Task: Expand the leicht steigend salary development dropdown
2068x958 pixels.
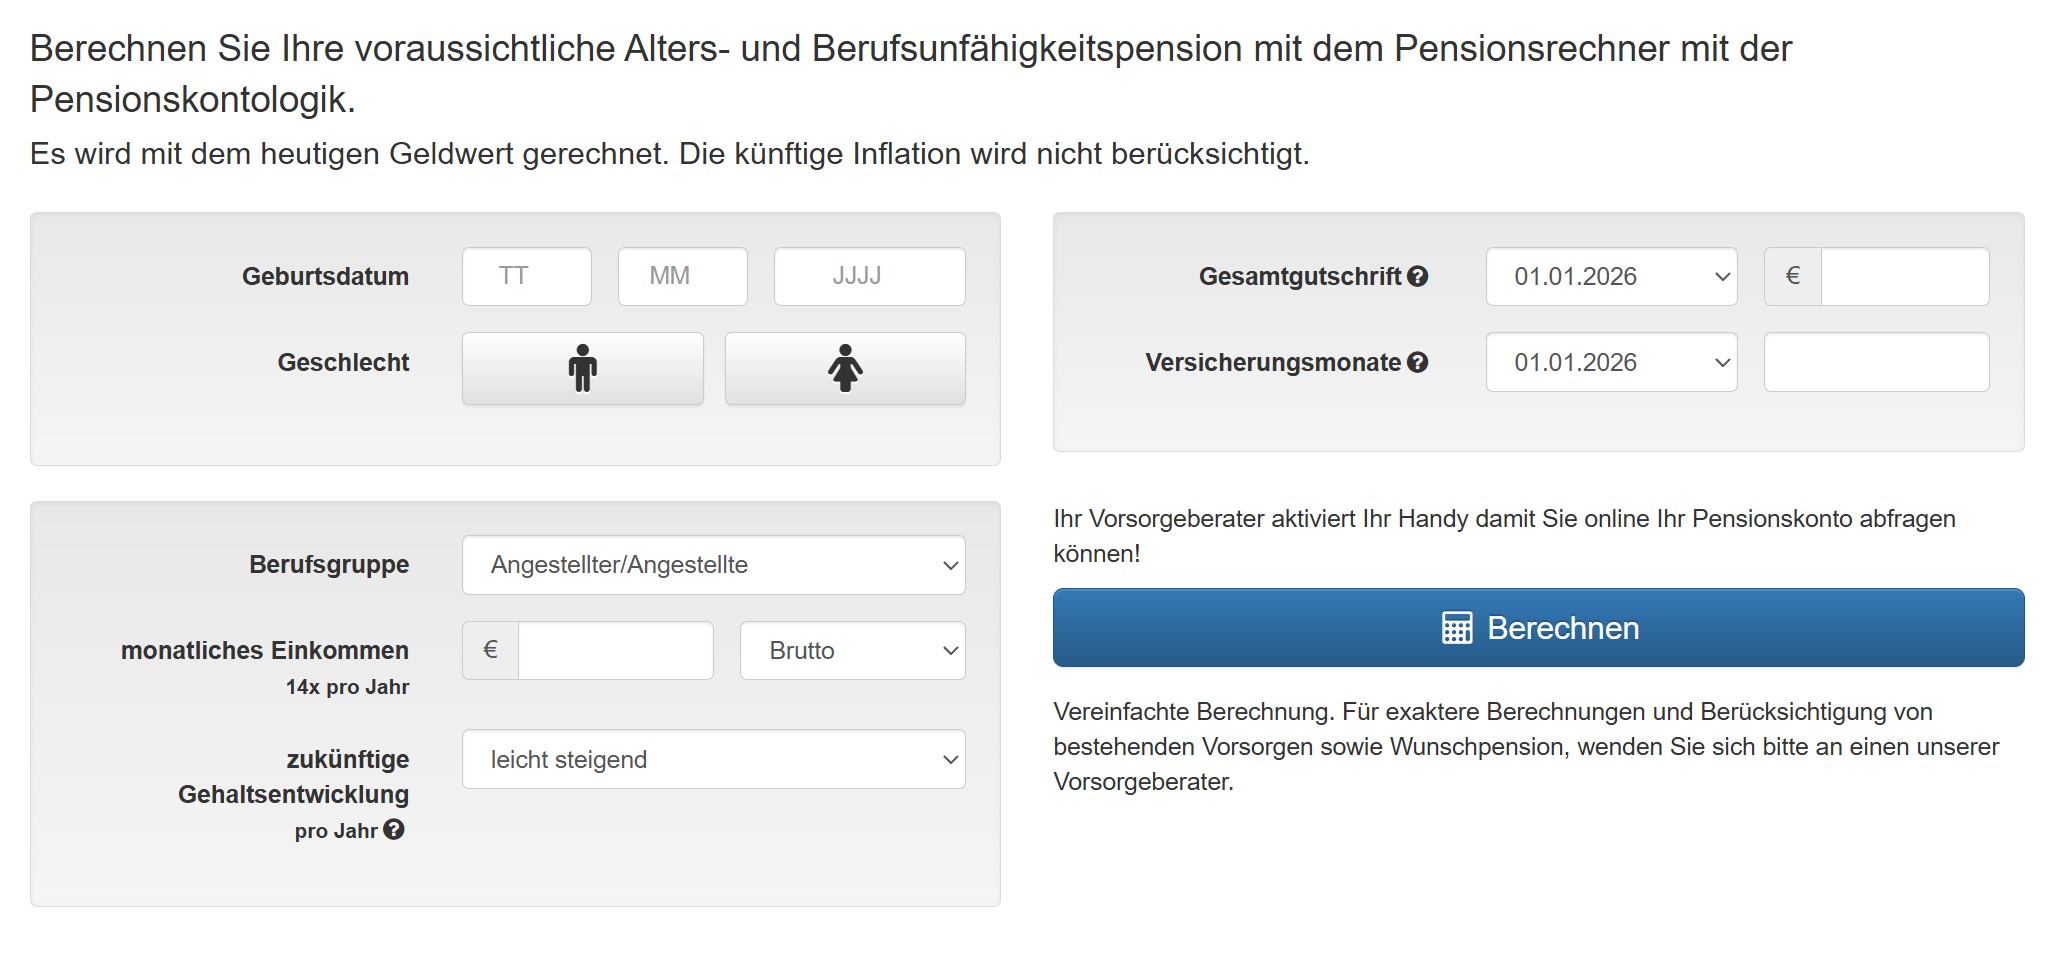Action: pos(713,759)
